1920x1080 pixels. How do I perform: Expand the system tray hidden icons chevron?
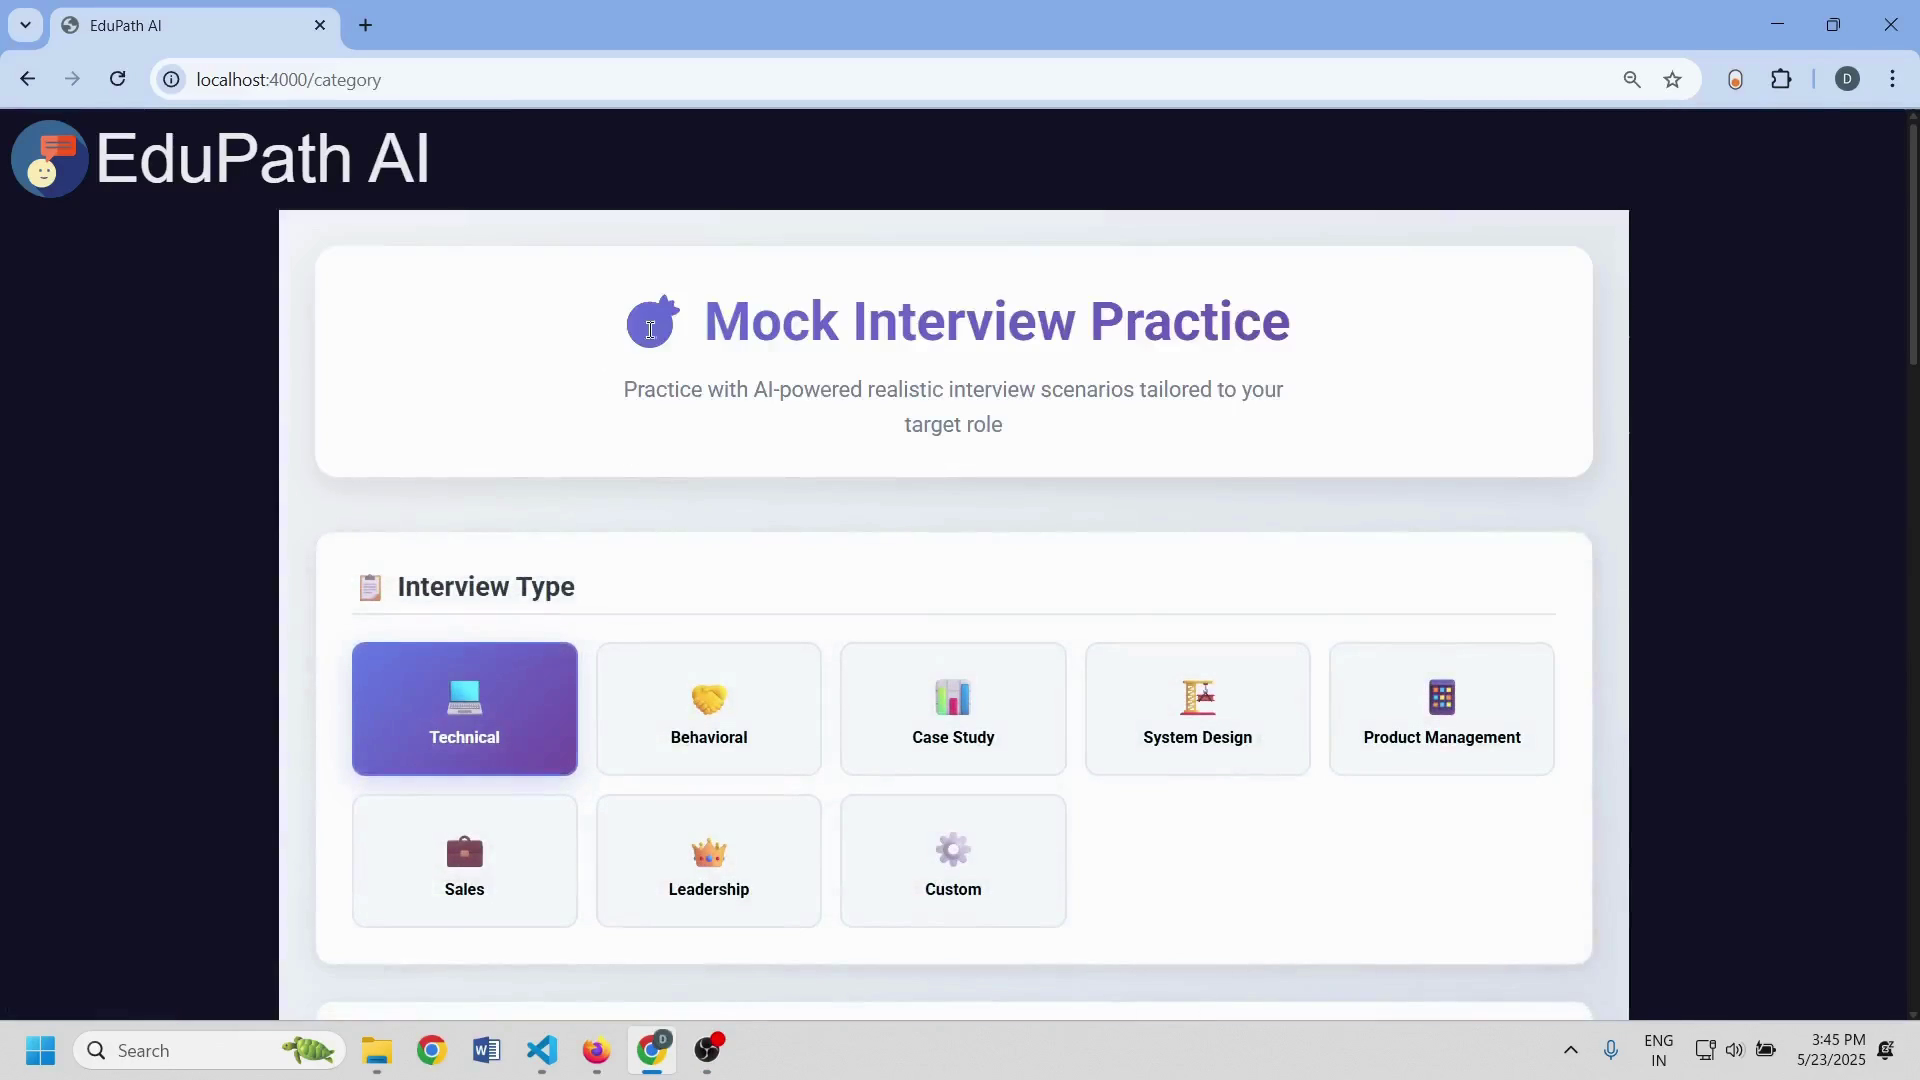(x=1570, y=1050)
